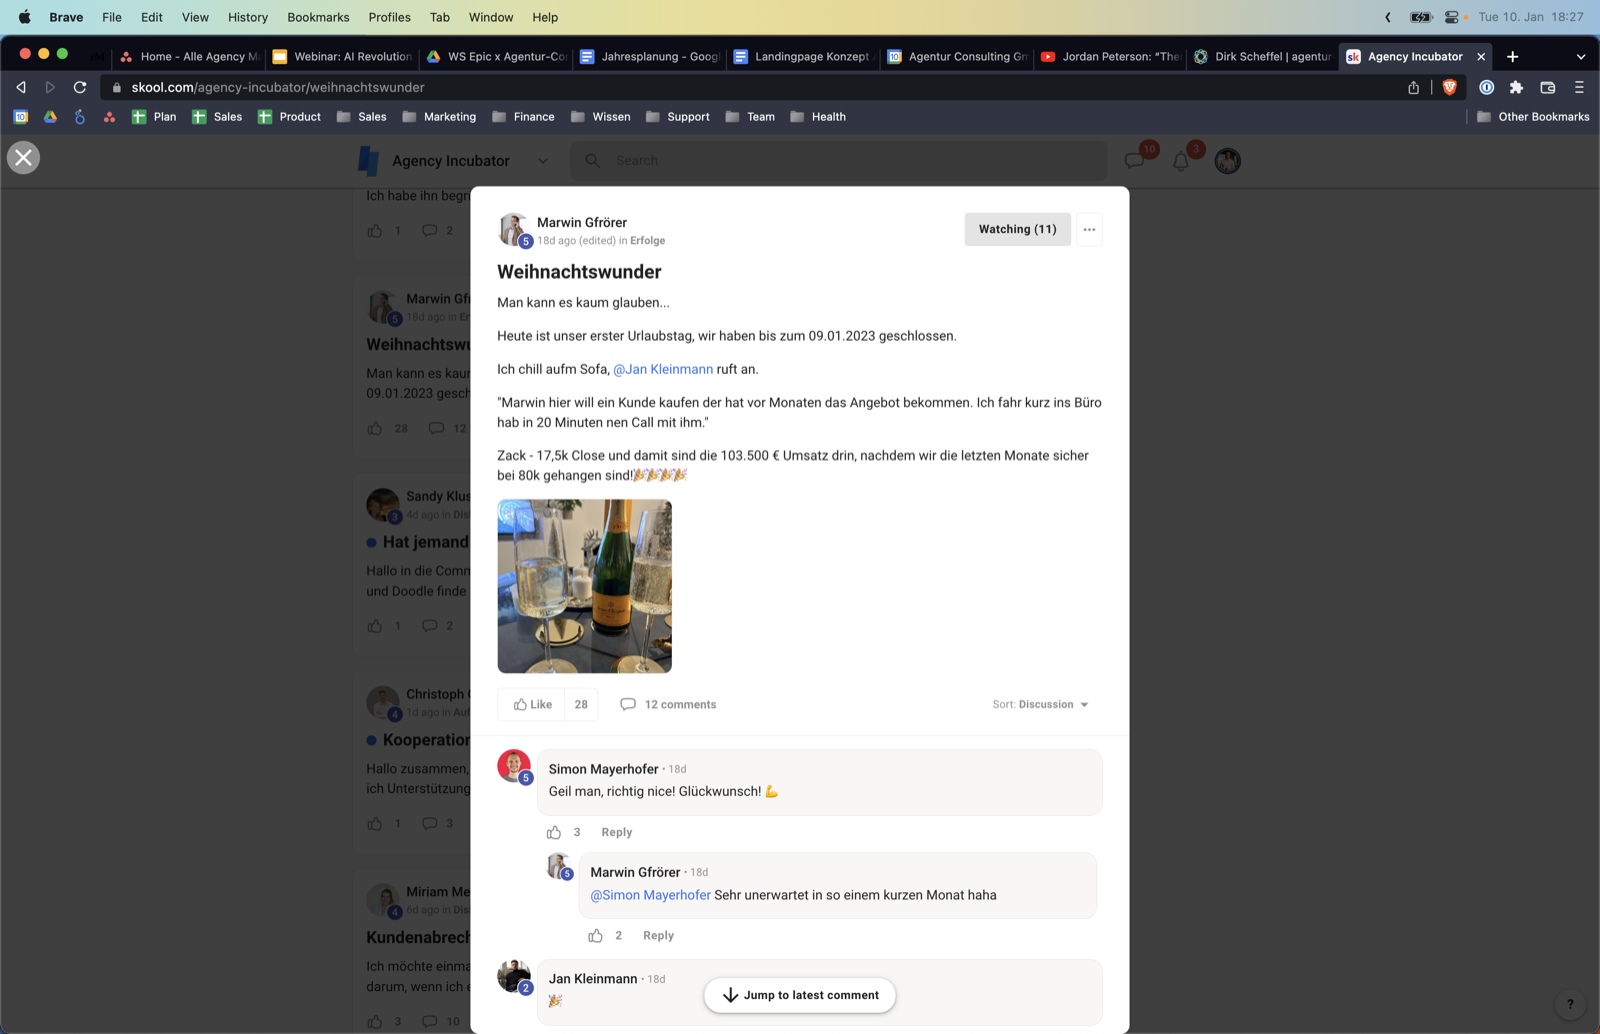
Task: Click the Brave shields lion icon
Action: coord(1449,87)
